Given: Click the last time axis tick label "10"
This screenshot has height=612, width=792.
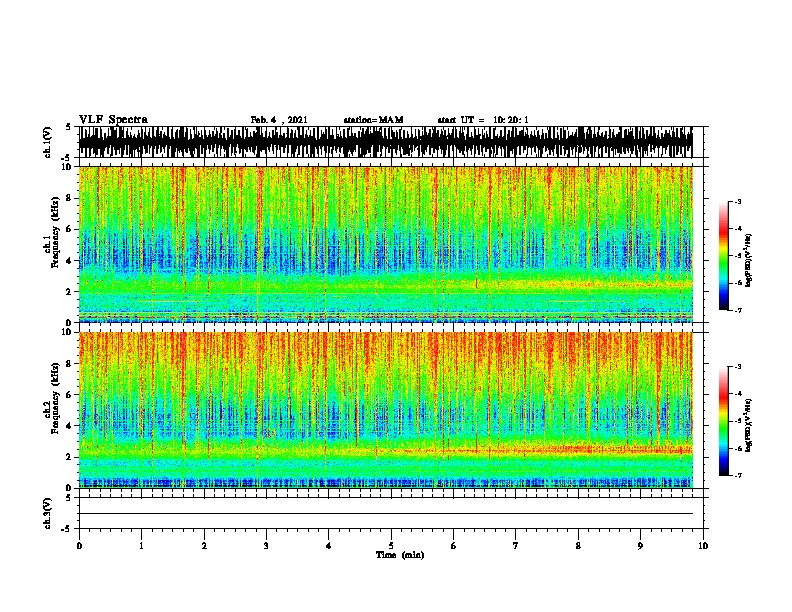Looking at the screenshot, I should (x=703, y=546).
